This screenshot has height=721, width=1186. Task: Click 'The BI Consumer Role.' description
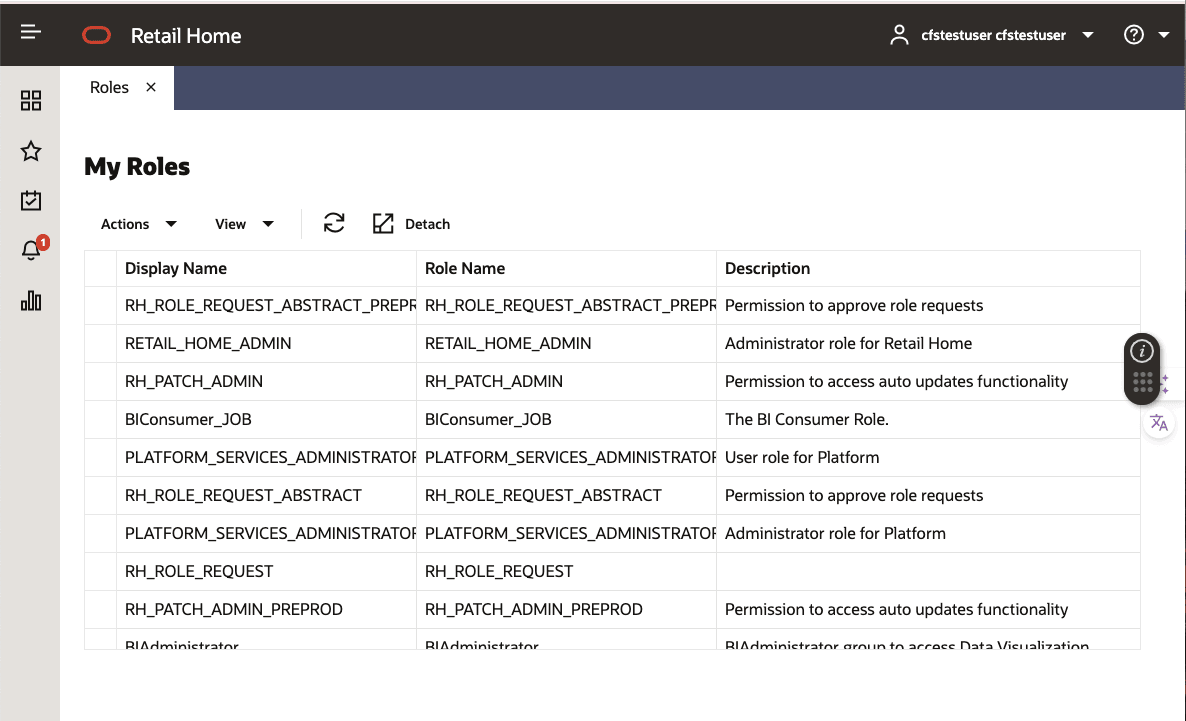tap(806, 419)
